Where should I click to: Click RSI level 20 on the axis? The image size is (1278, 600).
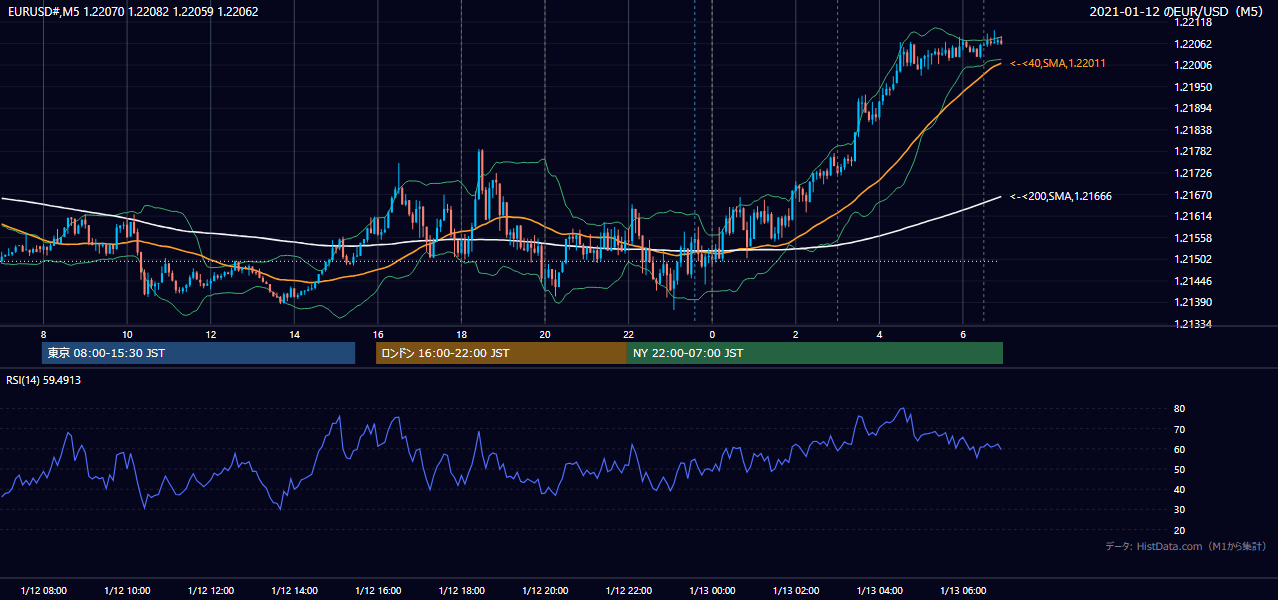[1179, 530]
